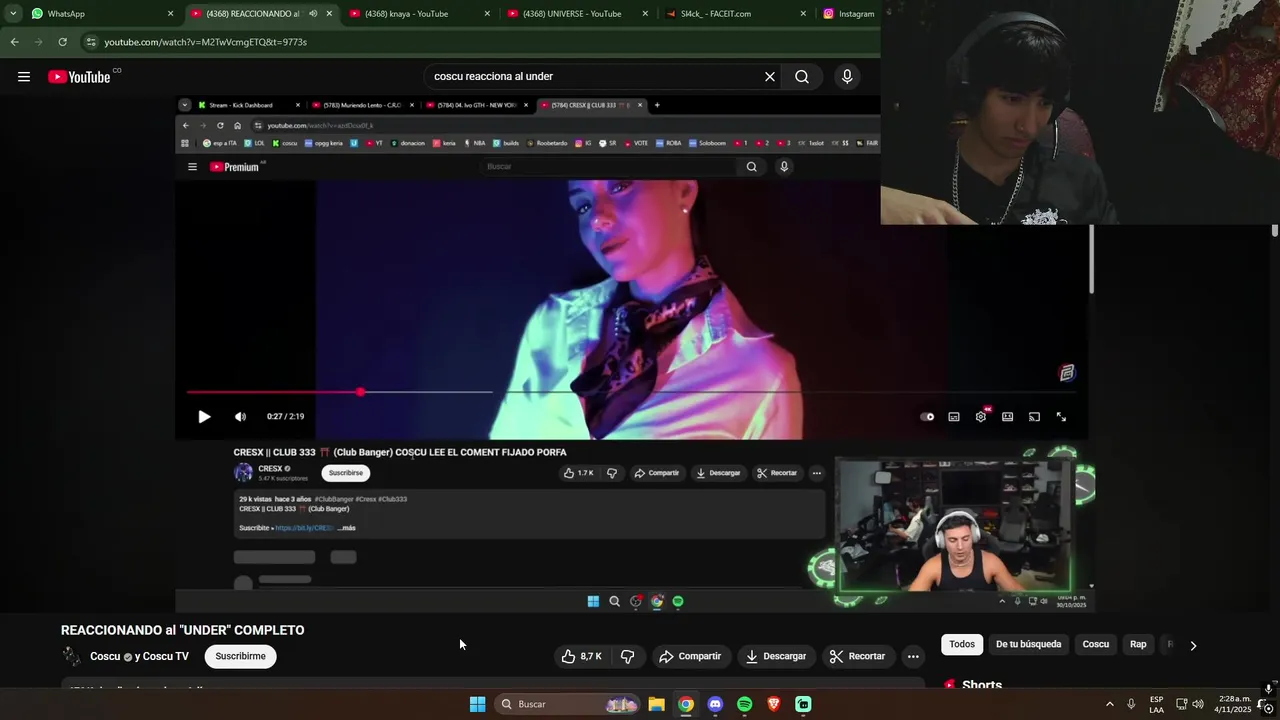Image resolution: width=1280 pixels, height=720 pixels.
Task: Open the Windows Start menu
Action: coord(478,704)
